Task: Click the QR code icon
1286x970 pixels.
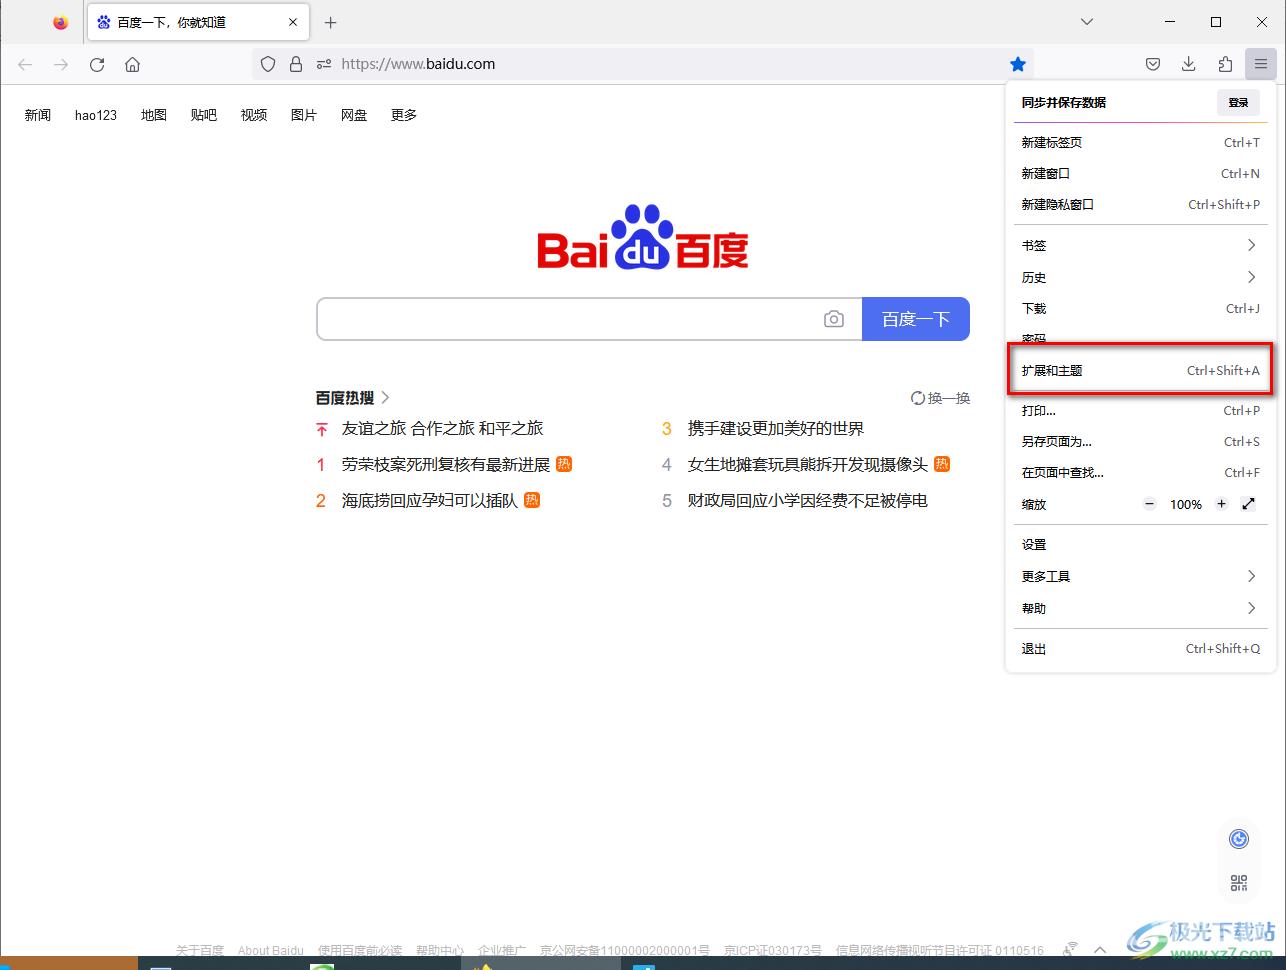Action: 1239,883
